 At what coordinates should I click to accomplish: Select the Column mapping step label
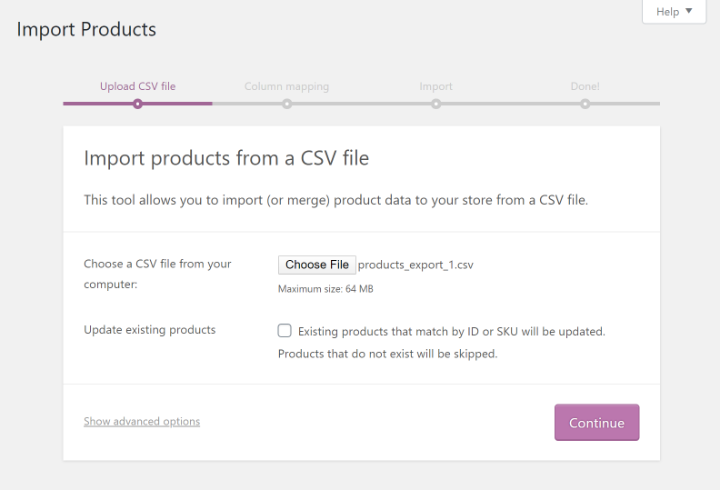pos(286,86)
